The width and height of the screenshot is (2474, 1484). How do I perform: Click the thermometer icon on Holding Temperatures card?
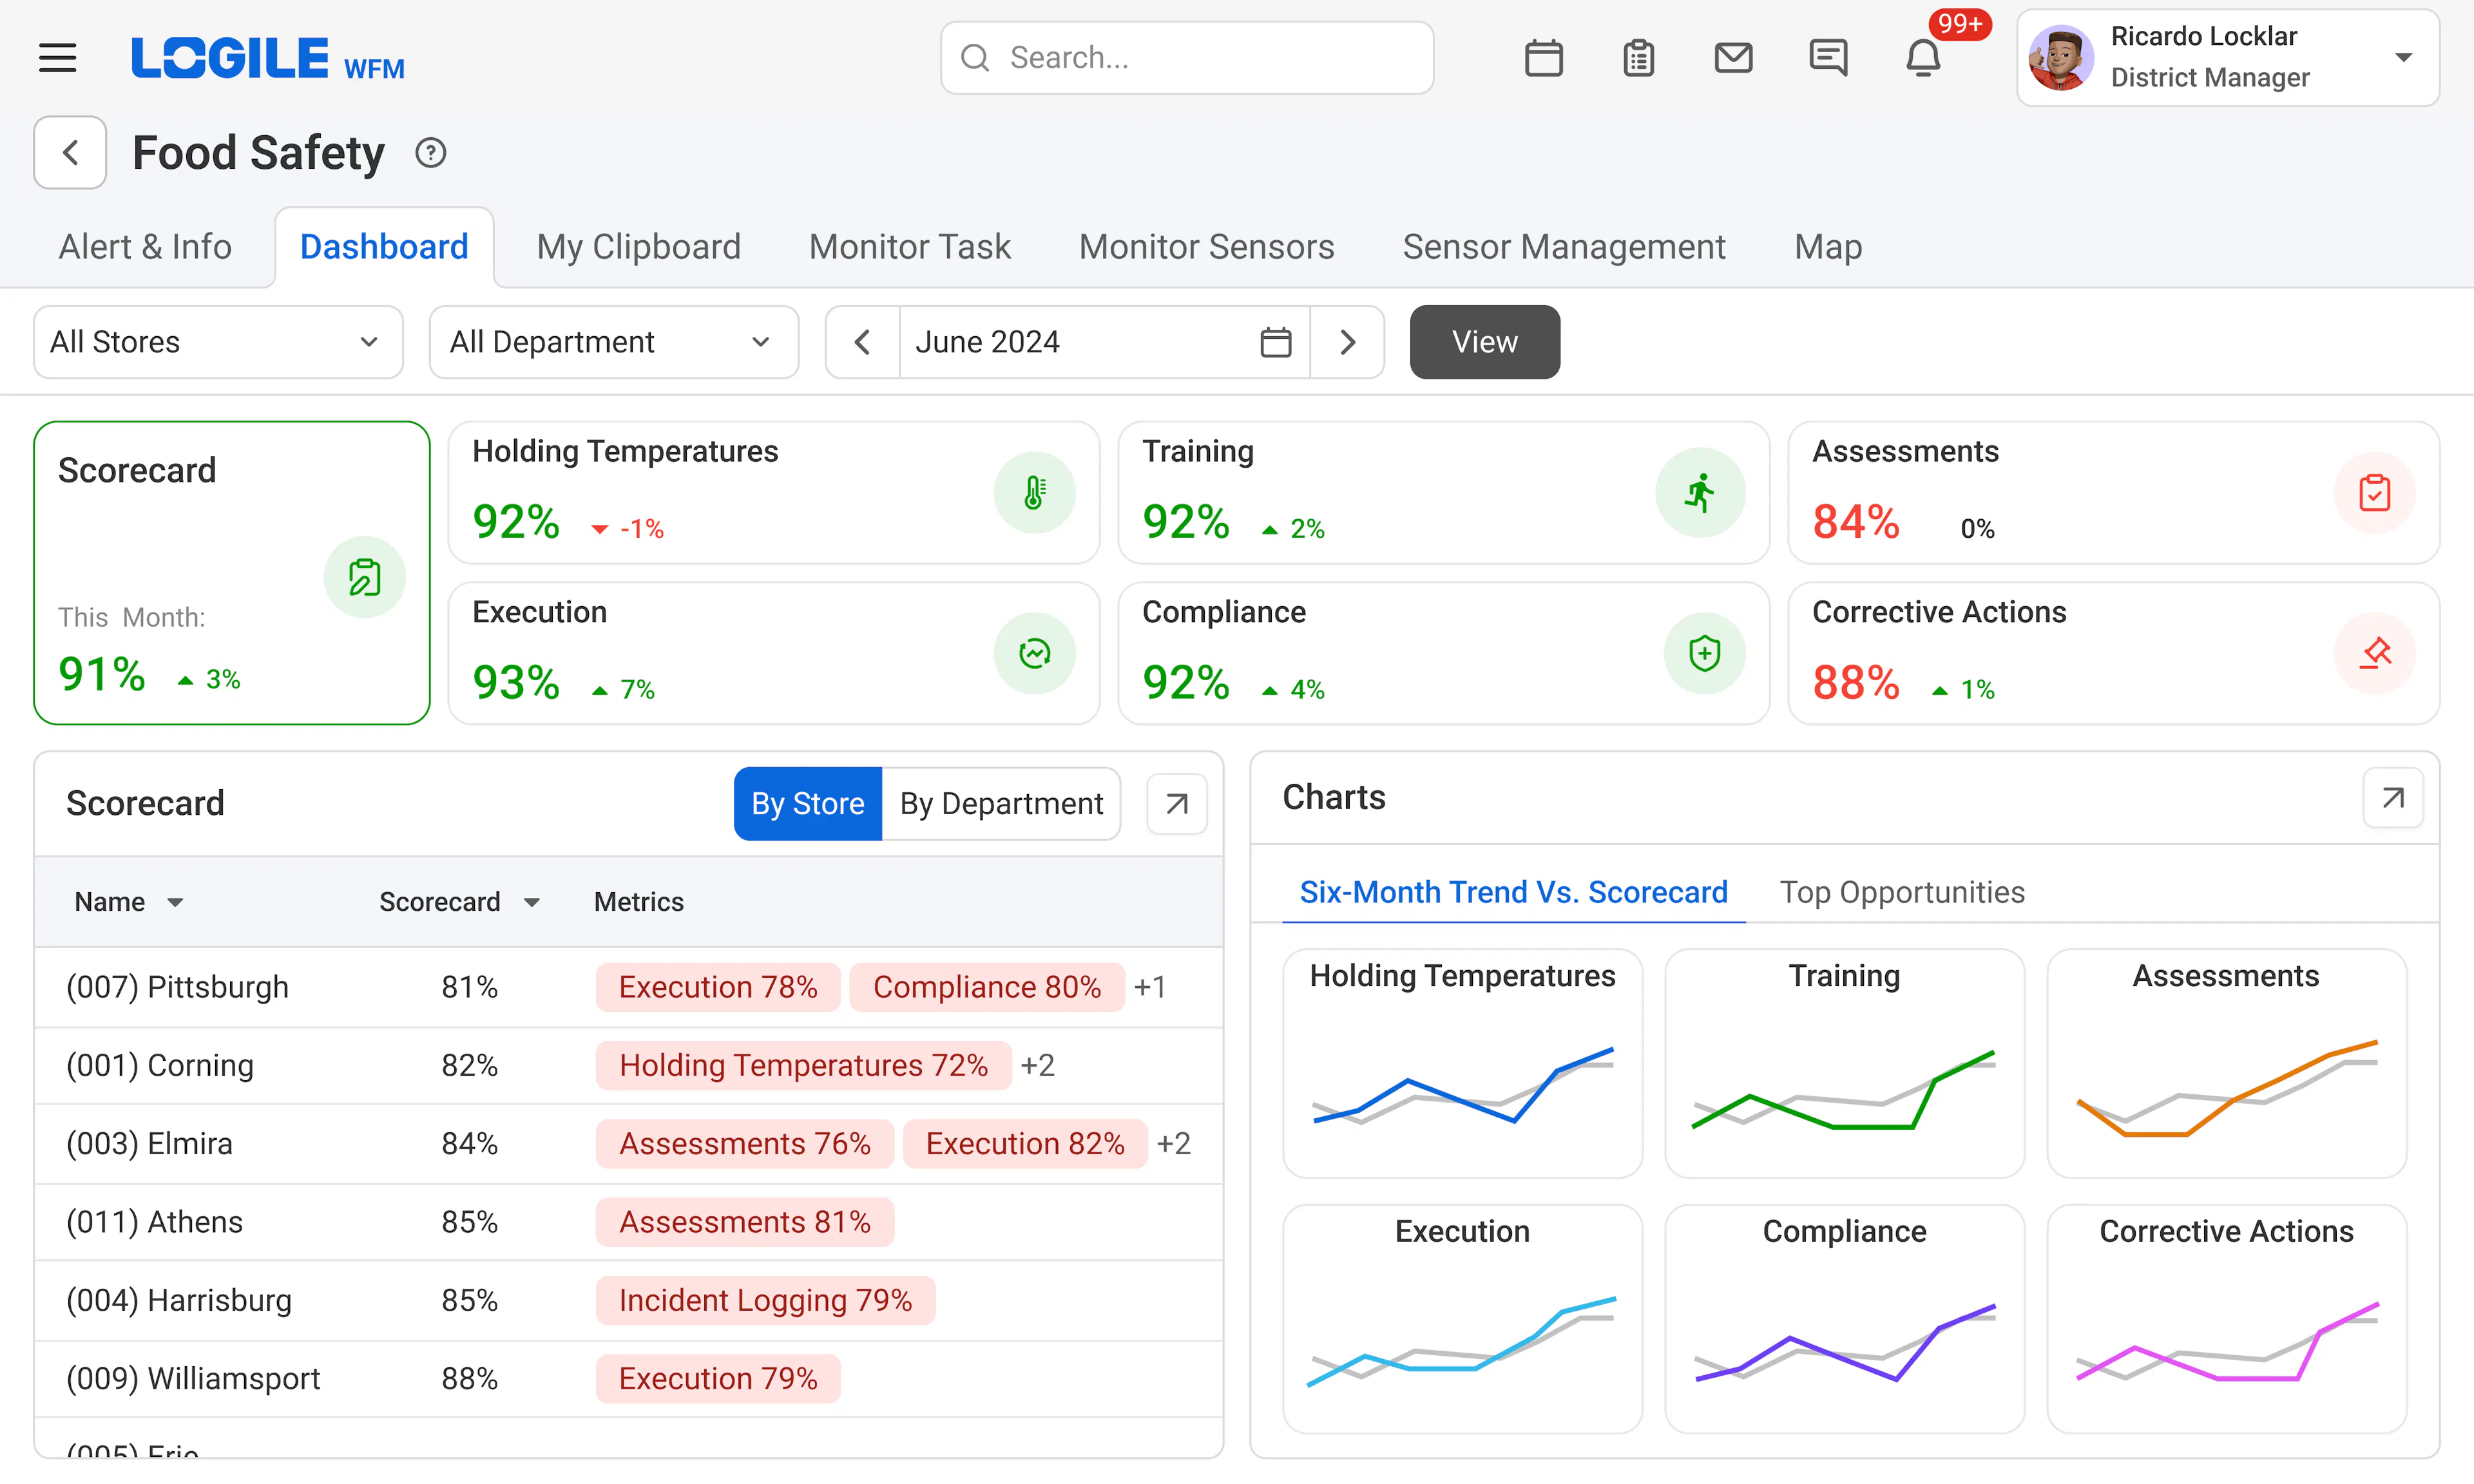point(1034,492)
